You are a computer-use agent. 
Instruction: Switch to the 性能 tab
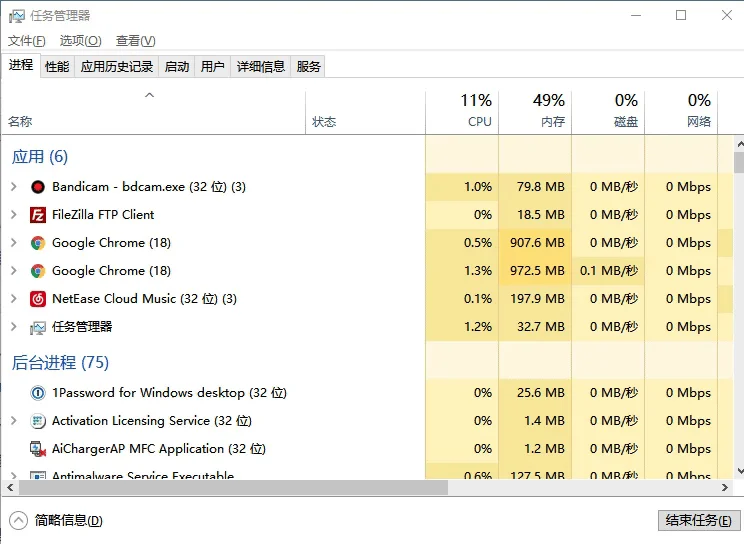tap(57, 66)
